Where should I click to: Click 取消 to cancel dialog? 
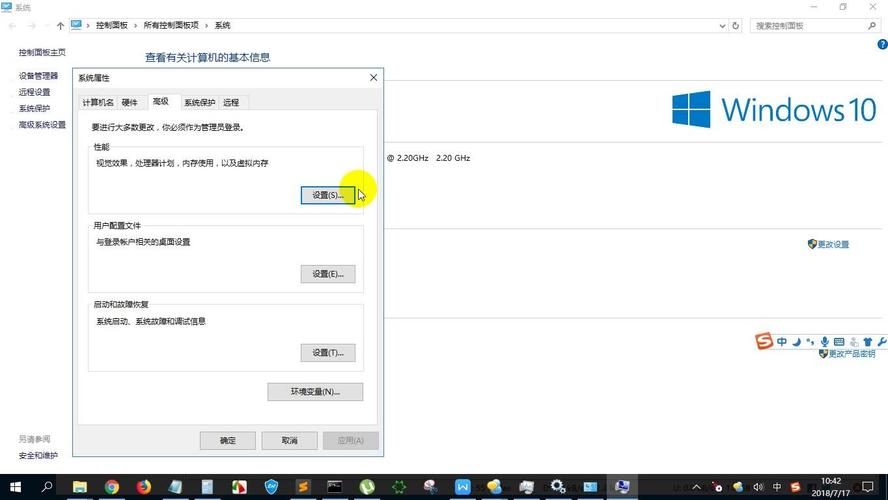[289, 441]
